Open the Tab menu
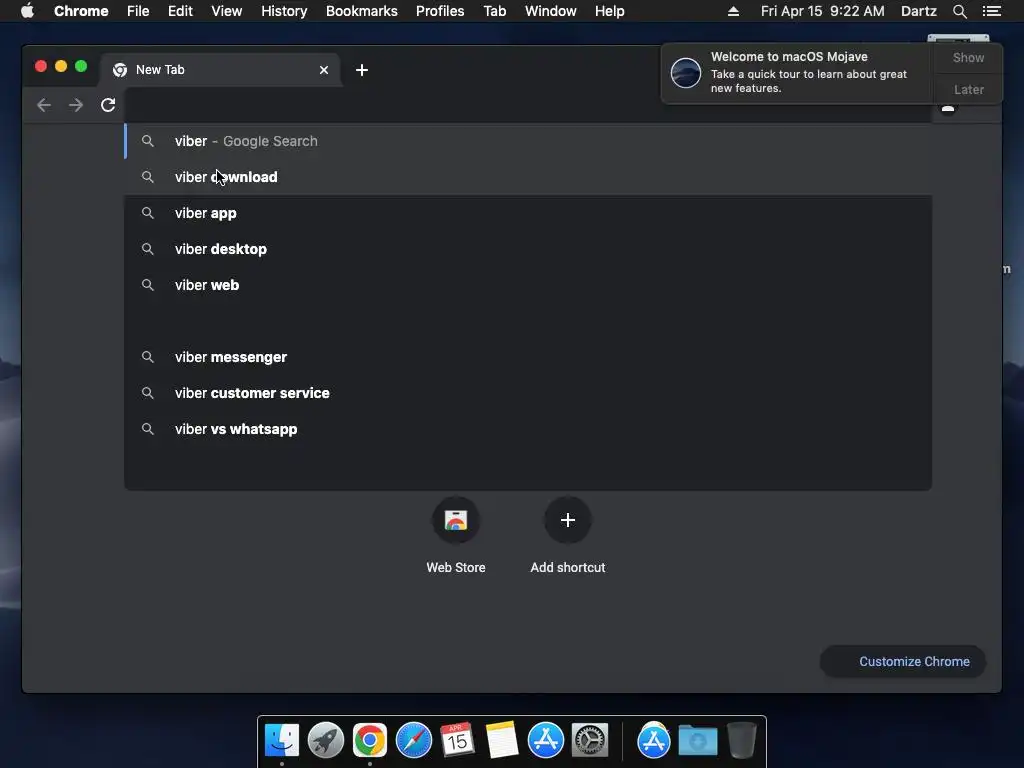 click(x=494, y=11)
